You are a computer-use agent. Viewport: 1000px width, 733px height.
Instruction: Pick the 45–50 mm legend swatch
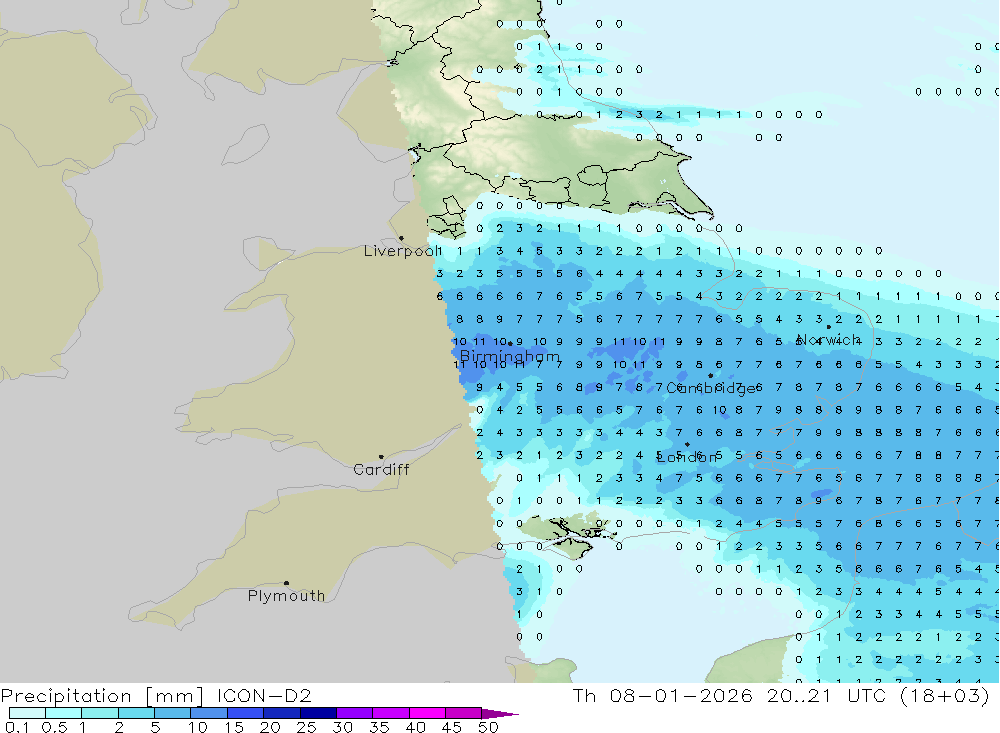point(464,713)
